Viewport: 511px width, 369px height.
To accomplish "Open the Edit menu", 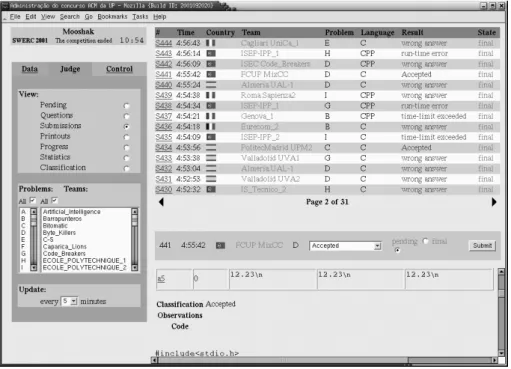I will (31, 17).
